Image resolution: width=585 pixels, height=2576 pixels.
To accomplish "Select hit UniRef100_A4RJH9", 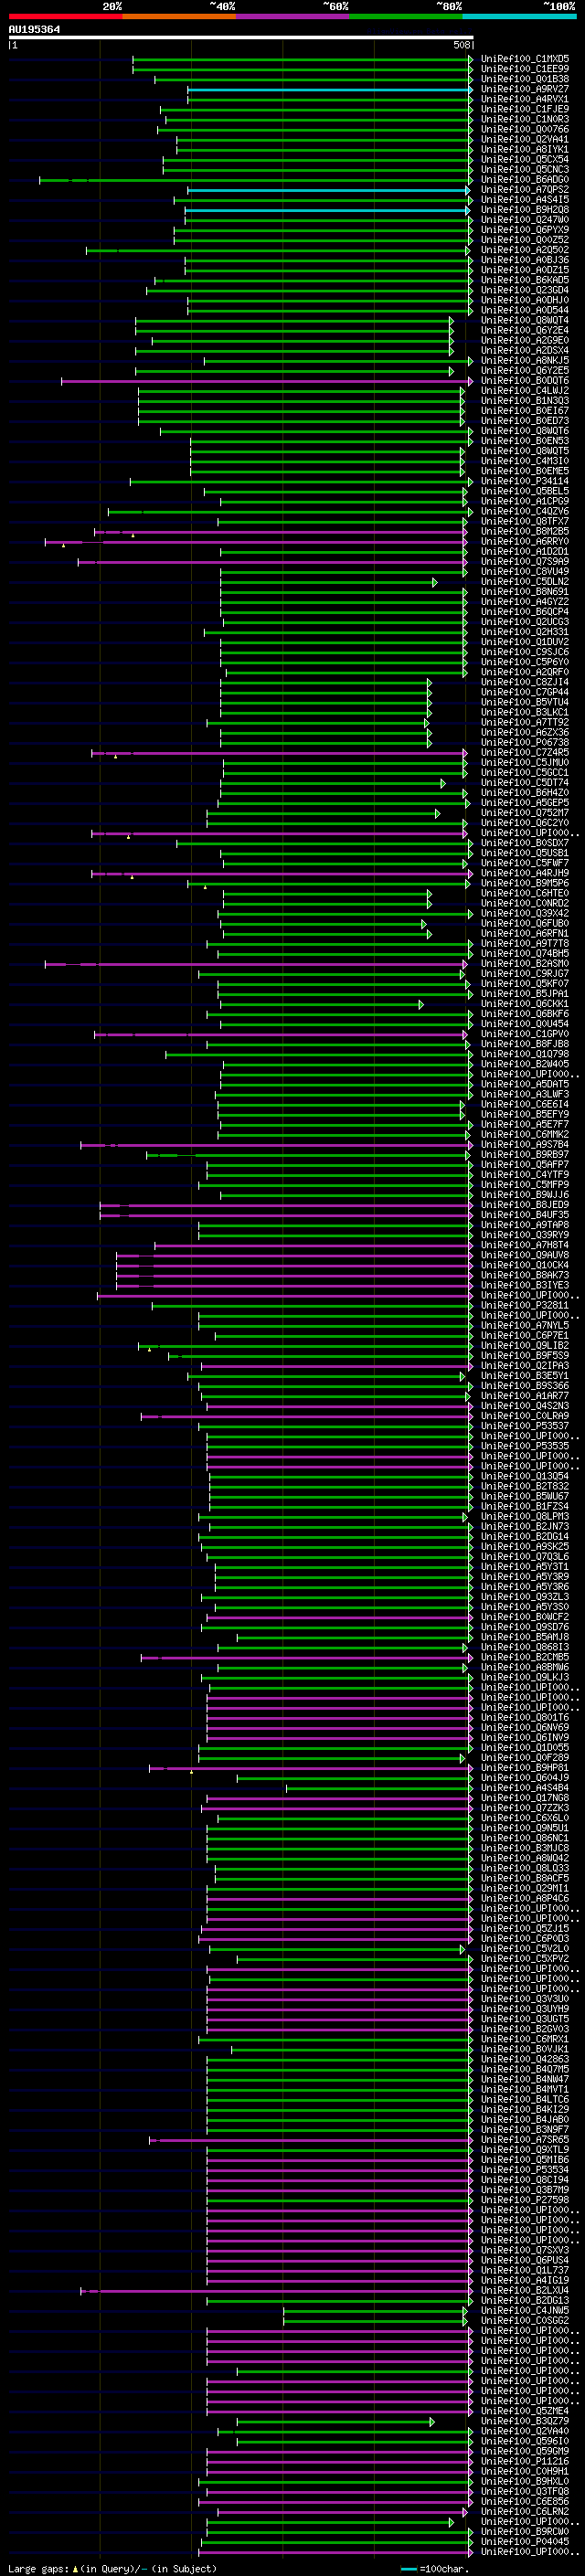I will [x=525, y=873].
